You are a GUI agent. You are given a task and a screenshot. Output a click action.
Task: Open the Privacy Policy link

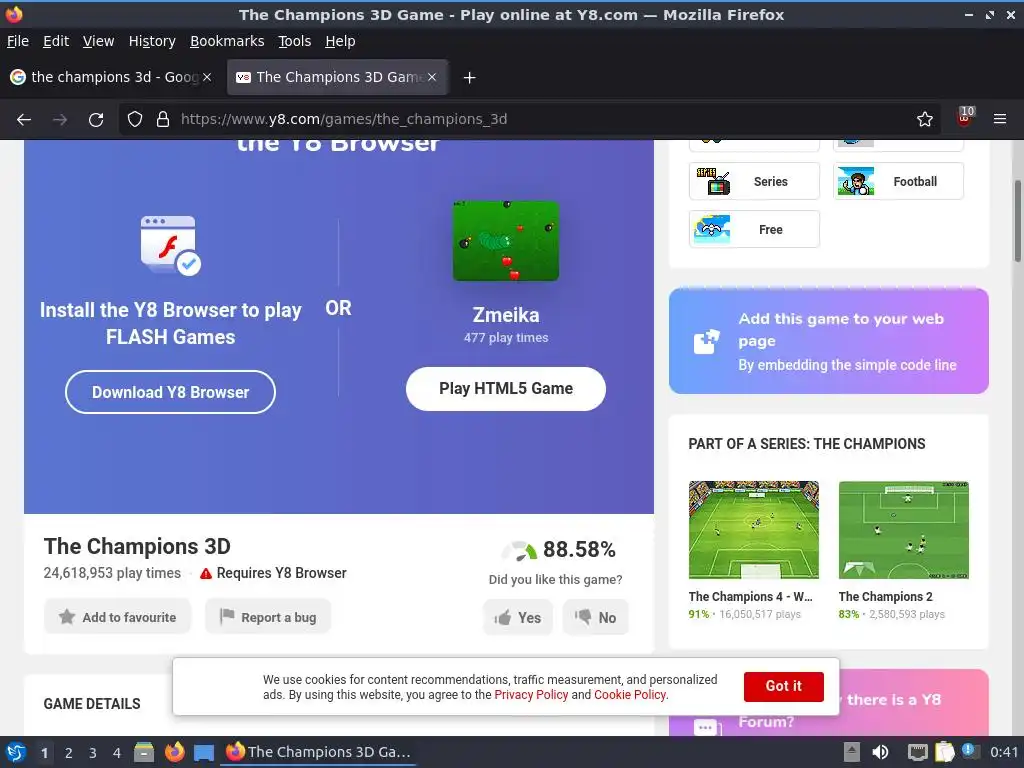531,695
